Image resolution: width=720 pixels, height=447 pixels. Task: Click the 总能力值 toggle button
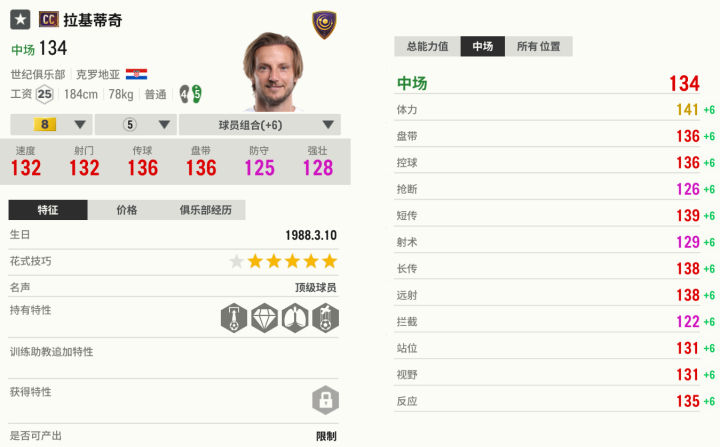pos(427,46)
